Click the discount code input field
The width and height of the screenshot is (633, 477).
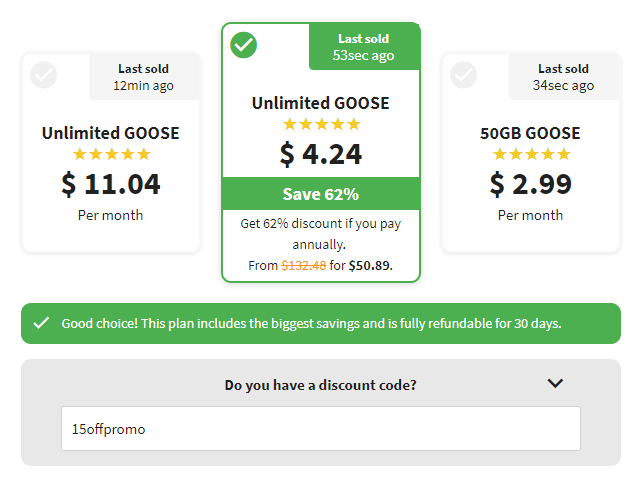[x=321, y=429]
